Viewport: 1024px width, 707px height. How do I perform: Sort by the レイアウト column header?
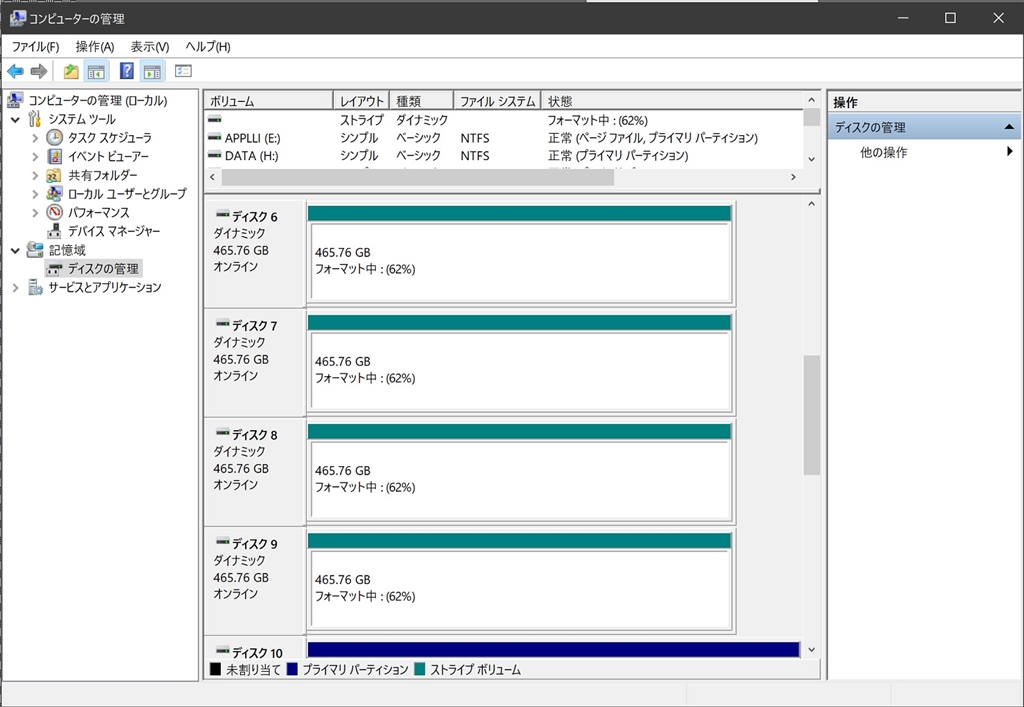361,101
